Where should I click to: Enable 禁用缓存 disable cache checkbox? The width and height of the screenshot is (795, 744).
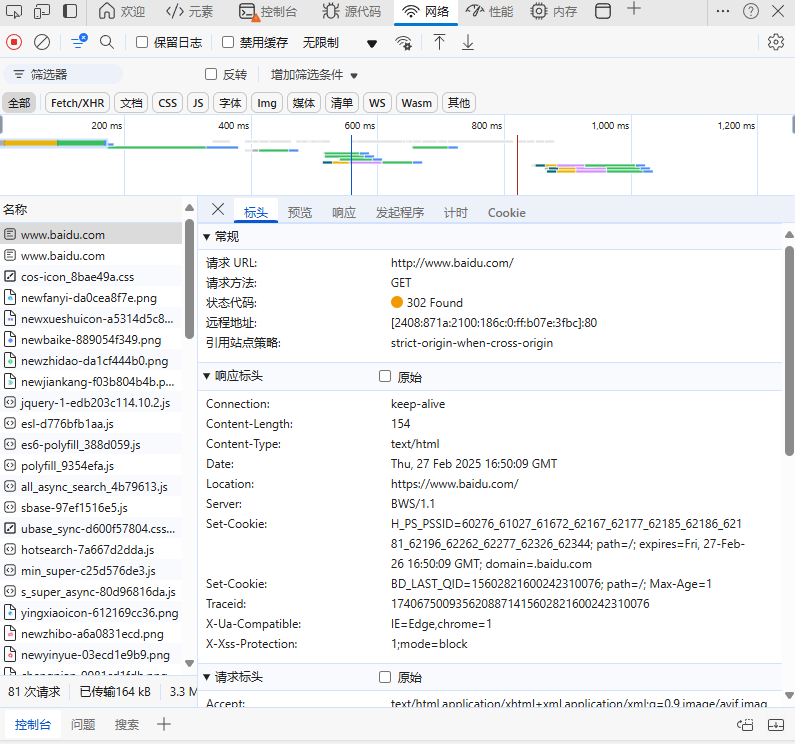tap(228, 42)
